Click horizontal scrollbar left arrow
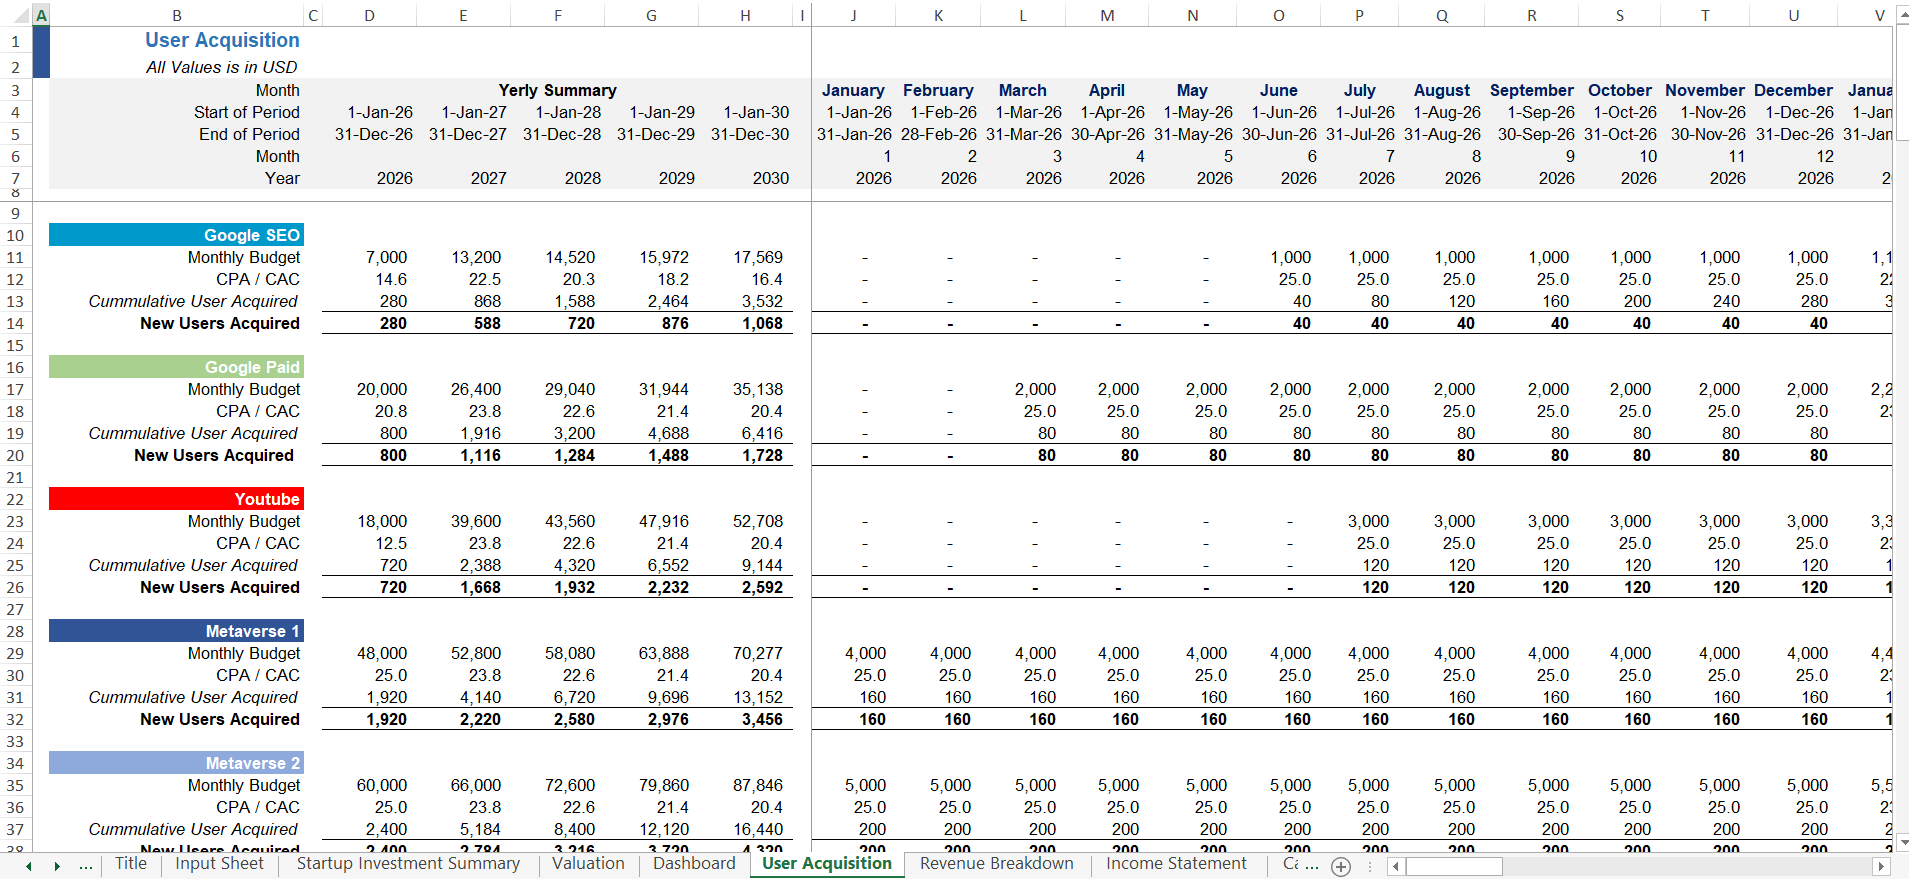This screenshot has width=1909, height=879. point(1397,866)
